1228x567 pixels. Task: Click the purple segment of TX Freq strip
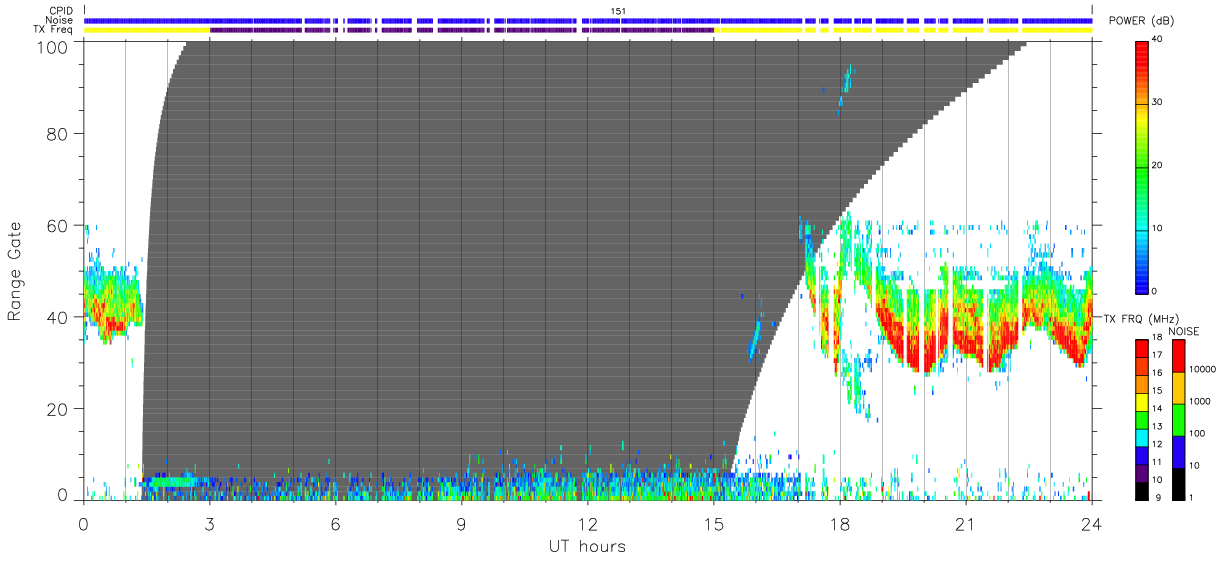coord(461,30)
